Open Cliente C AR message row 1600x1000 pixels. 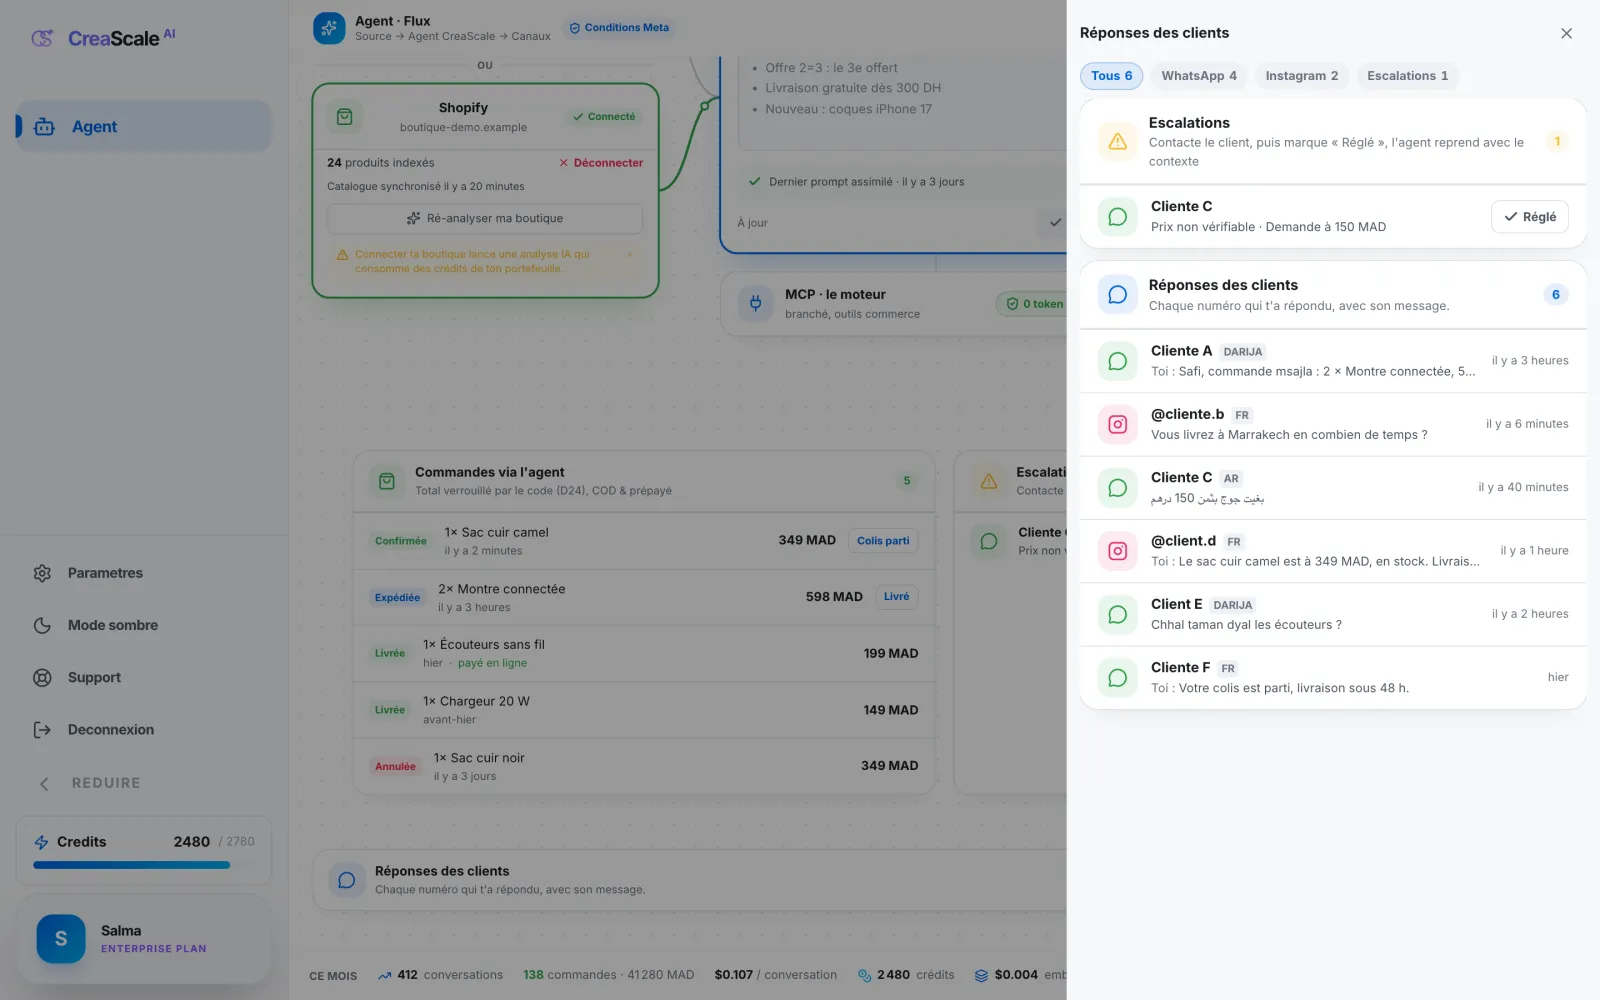(1333, 488)
